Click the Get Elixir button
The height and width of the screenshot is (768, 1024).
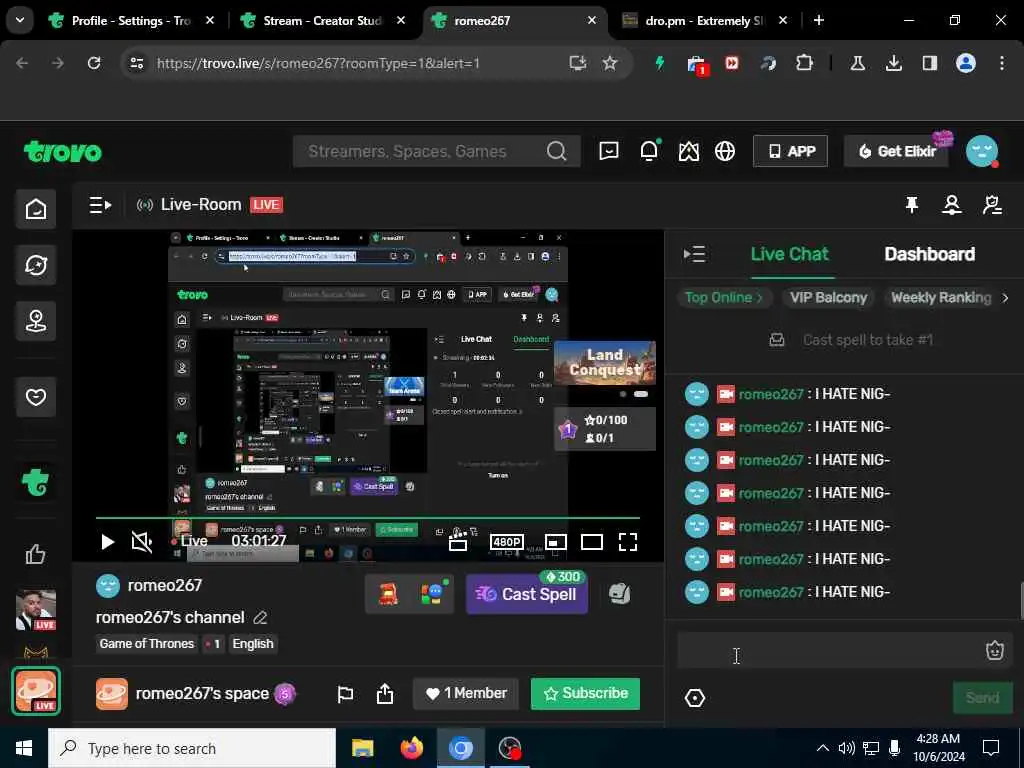(x=897, y=152)
